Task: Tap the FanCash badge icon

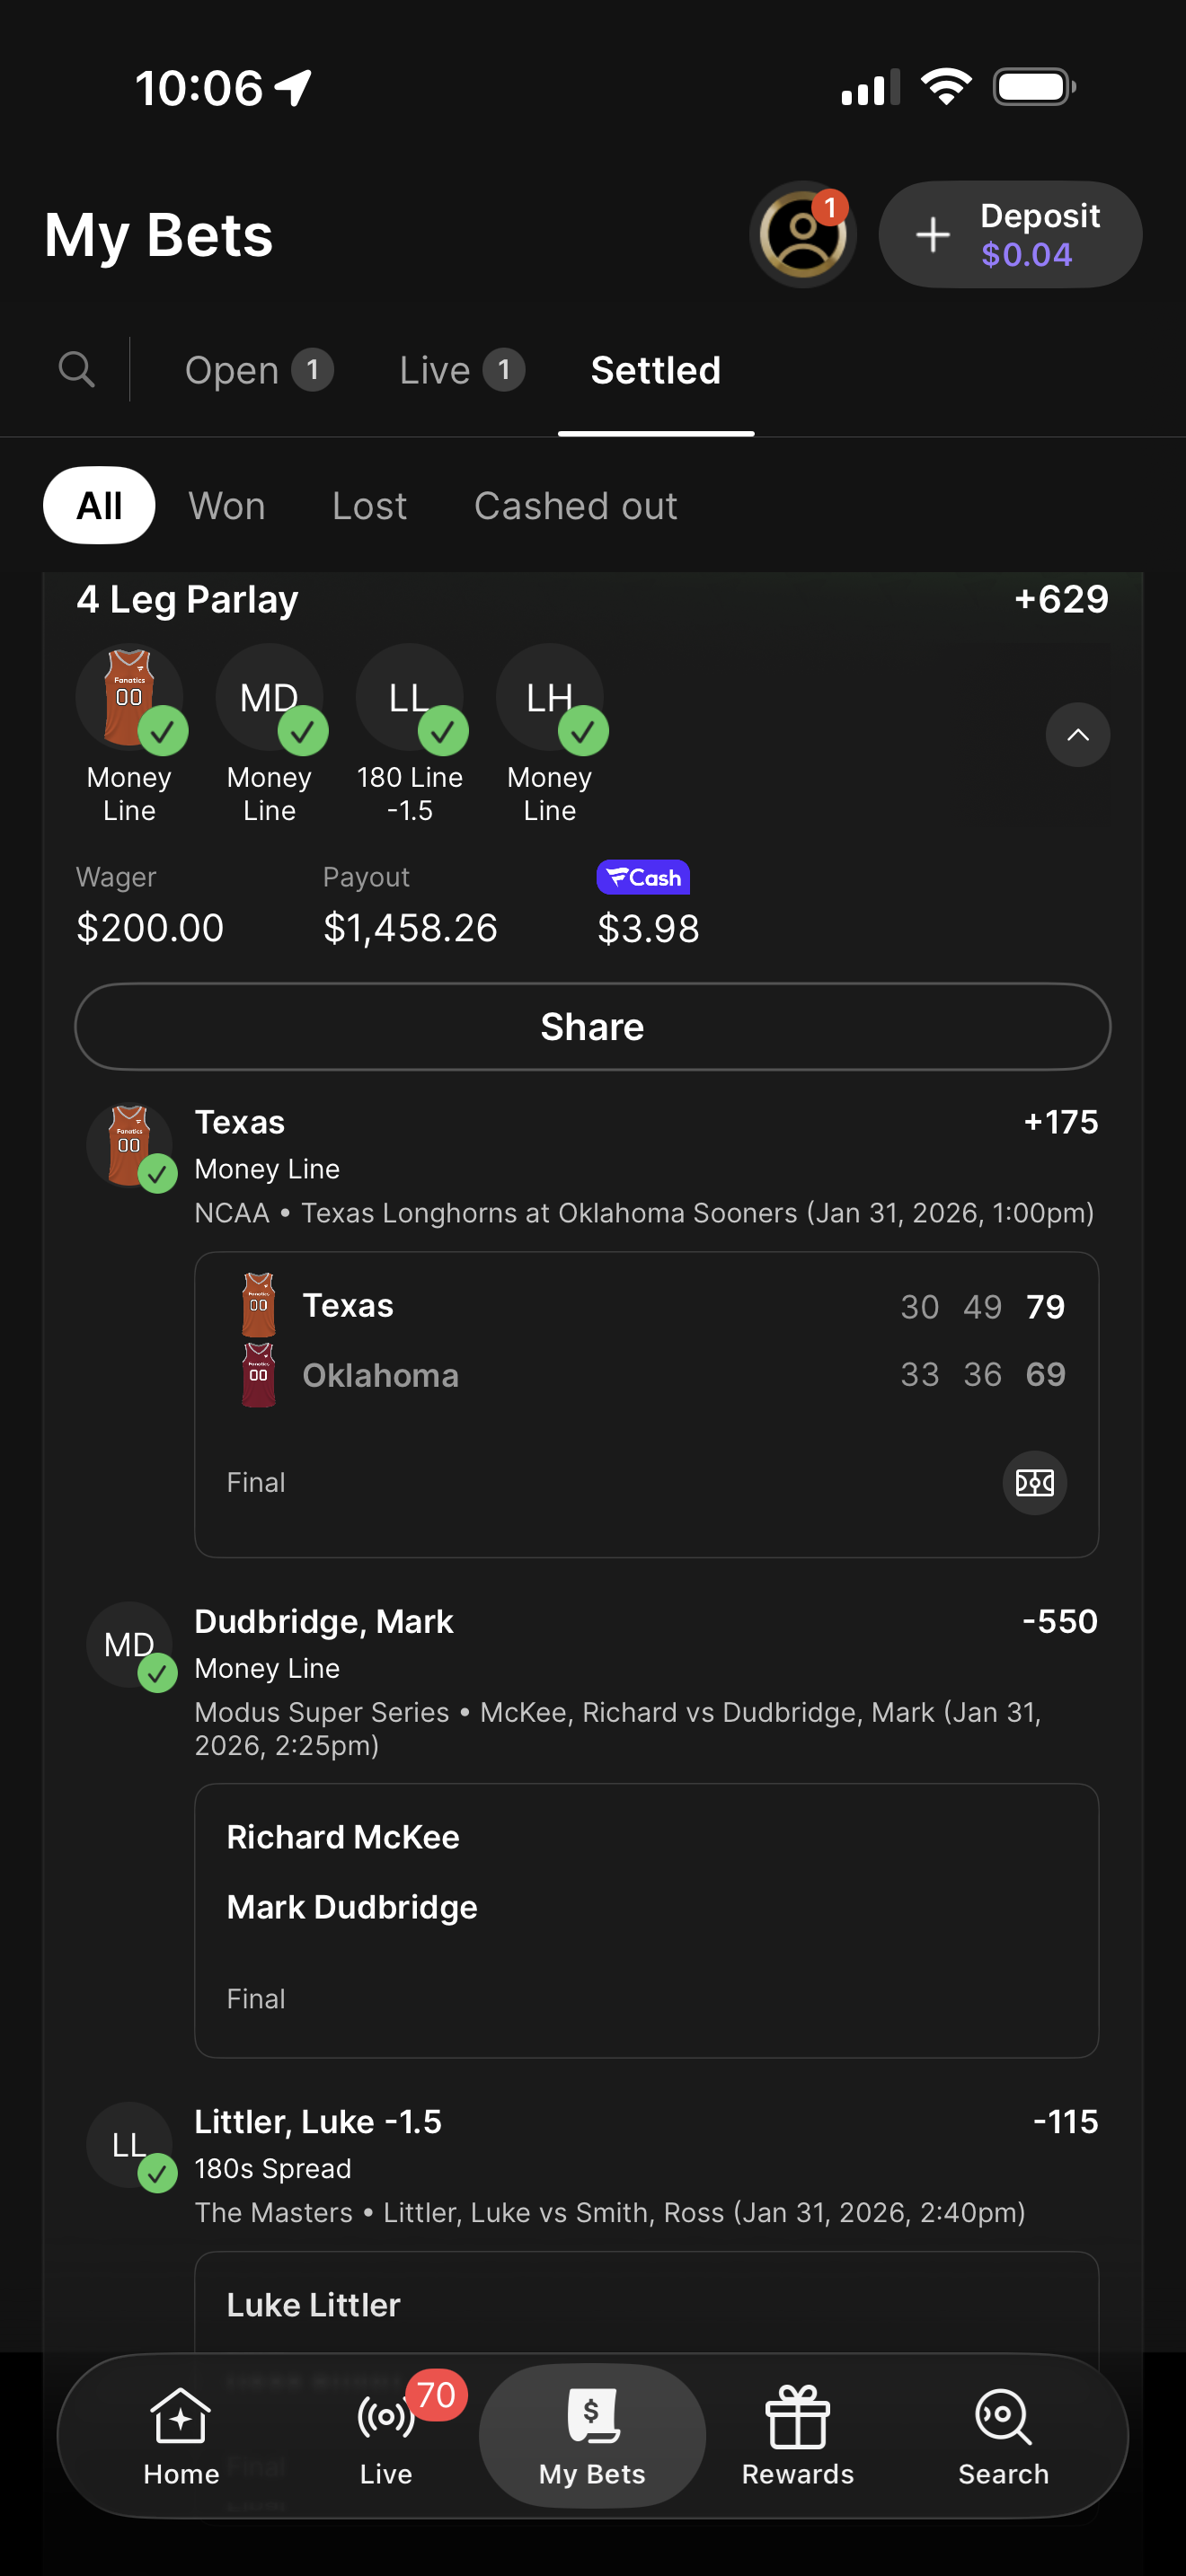Action: click(x=643, y=877)
